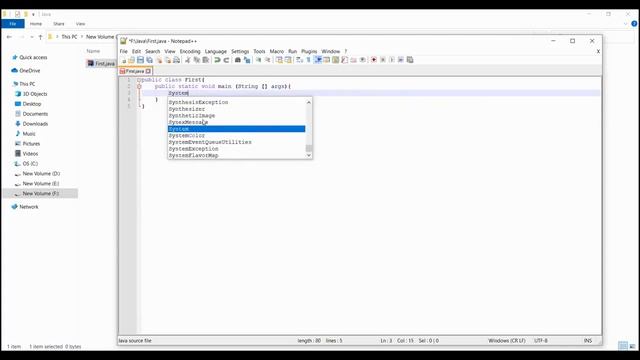
Task: Toggle synchronize horizontal scrolling
Action: [x=288, y=60]
